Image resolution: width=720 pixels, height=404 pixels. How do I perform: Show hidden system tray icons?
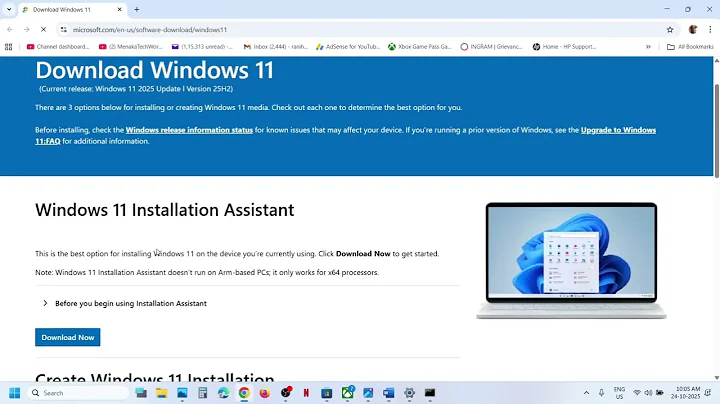pos(586,393)
